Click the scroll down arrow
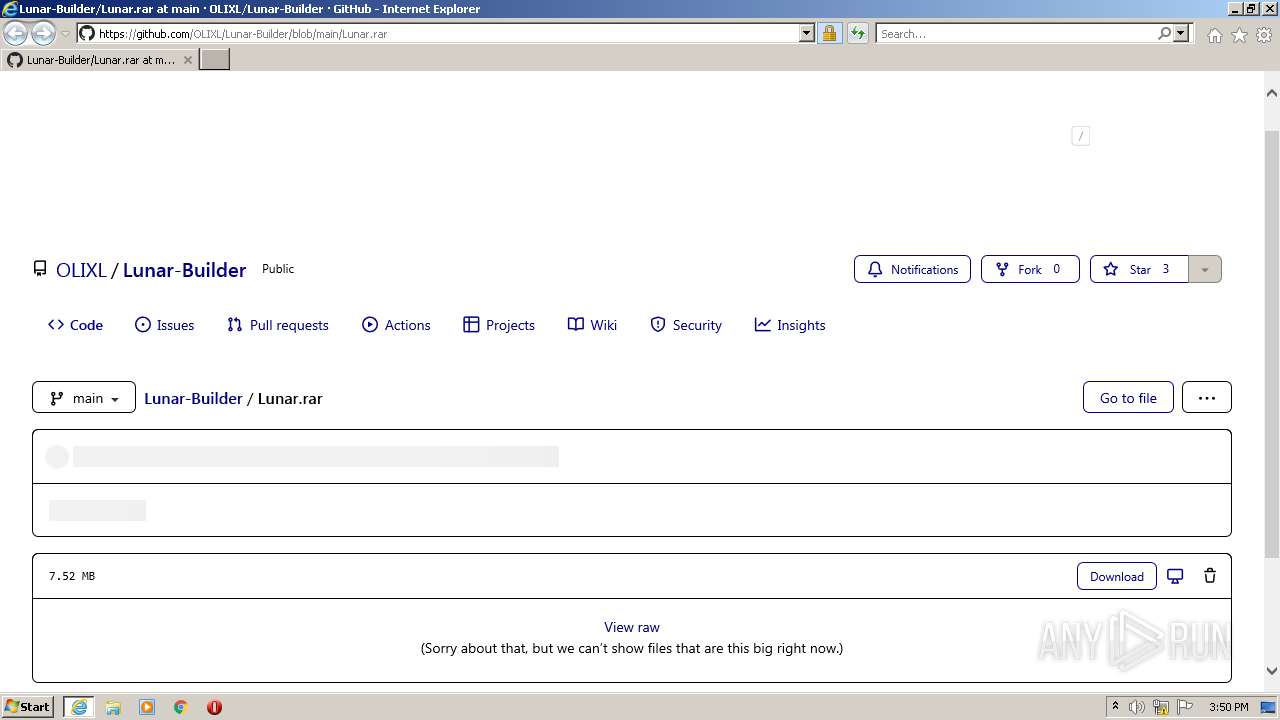Image resolution: width=1280 pixels, height=720 pixels. pyautogui.click(x=1272, y=671)
